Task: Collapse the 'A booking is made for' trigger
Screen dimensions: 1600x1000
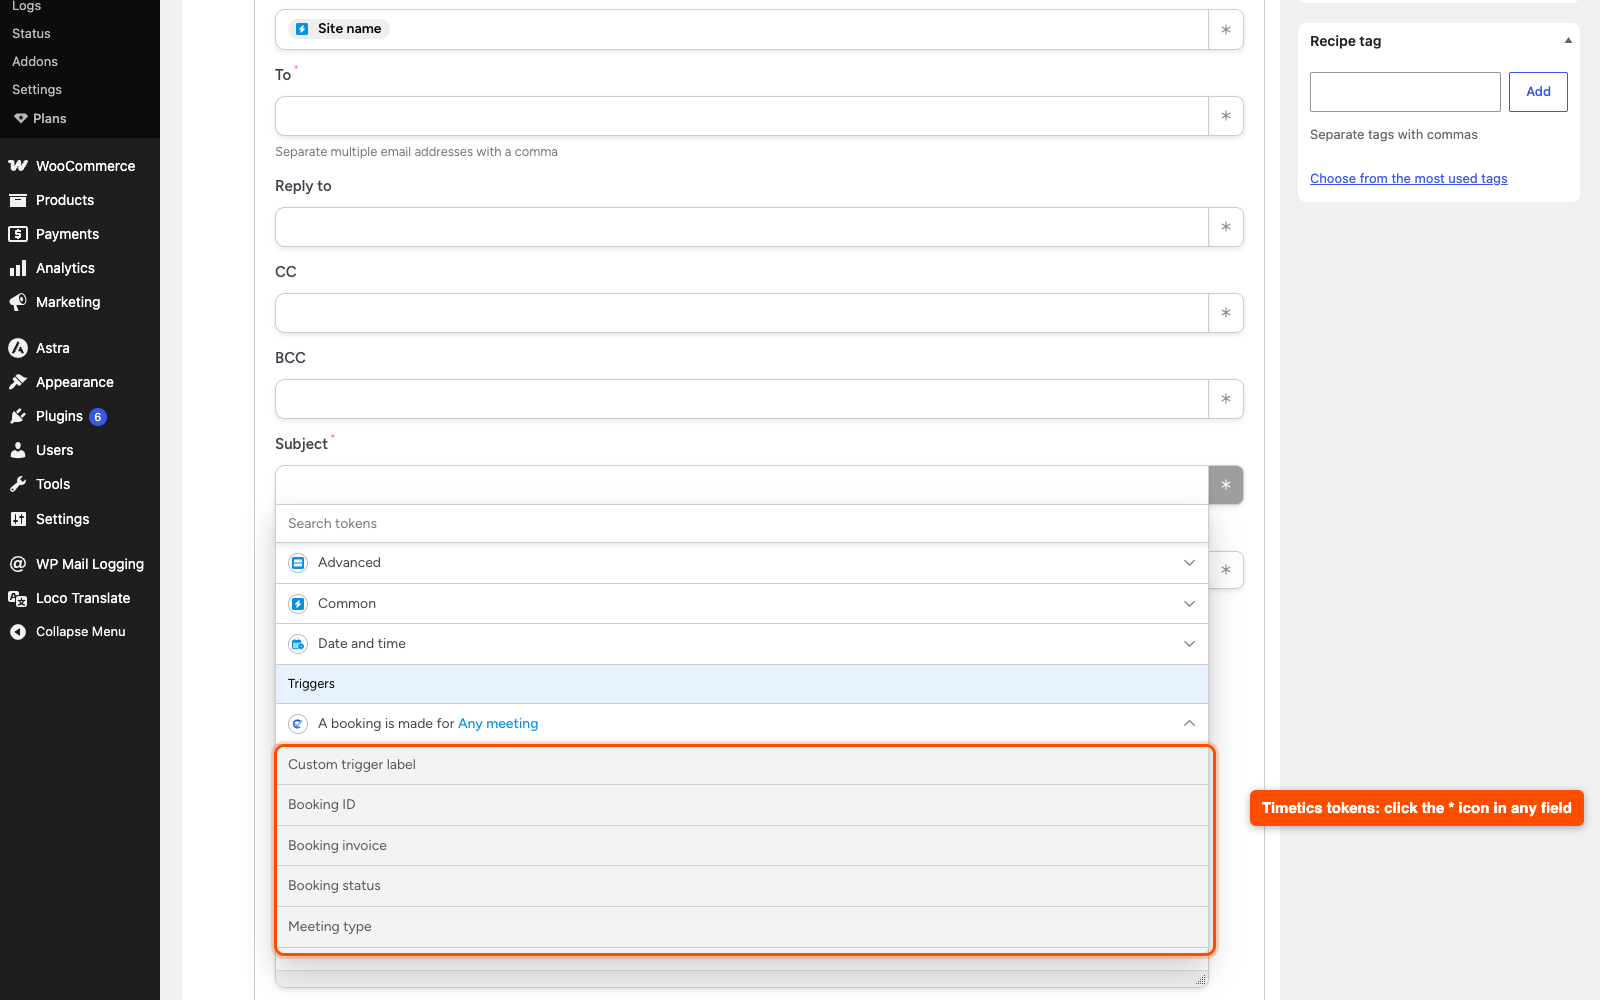Action: (x=1189, y=723)
